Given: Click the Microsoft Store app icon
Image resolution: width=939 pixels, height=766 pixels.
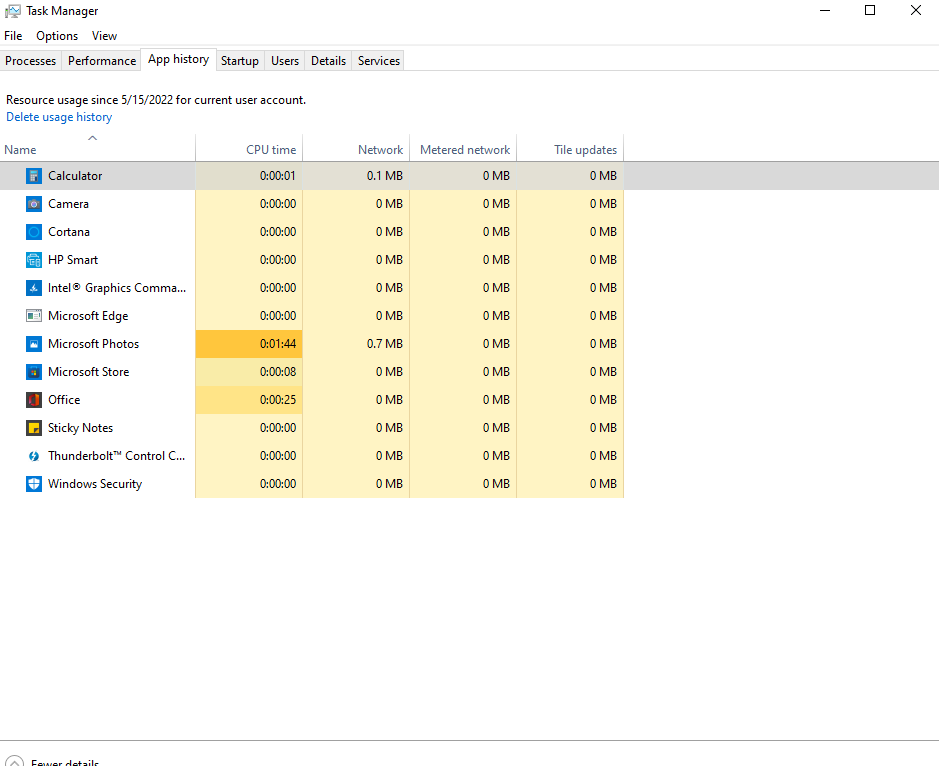Looking at the screenshot, I should 34,372.
